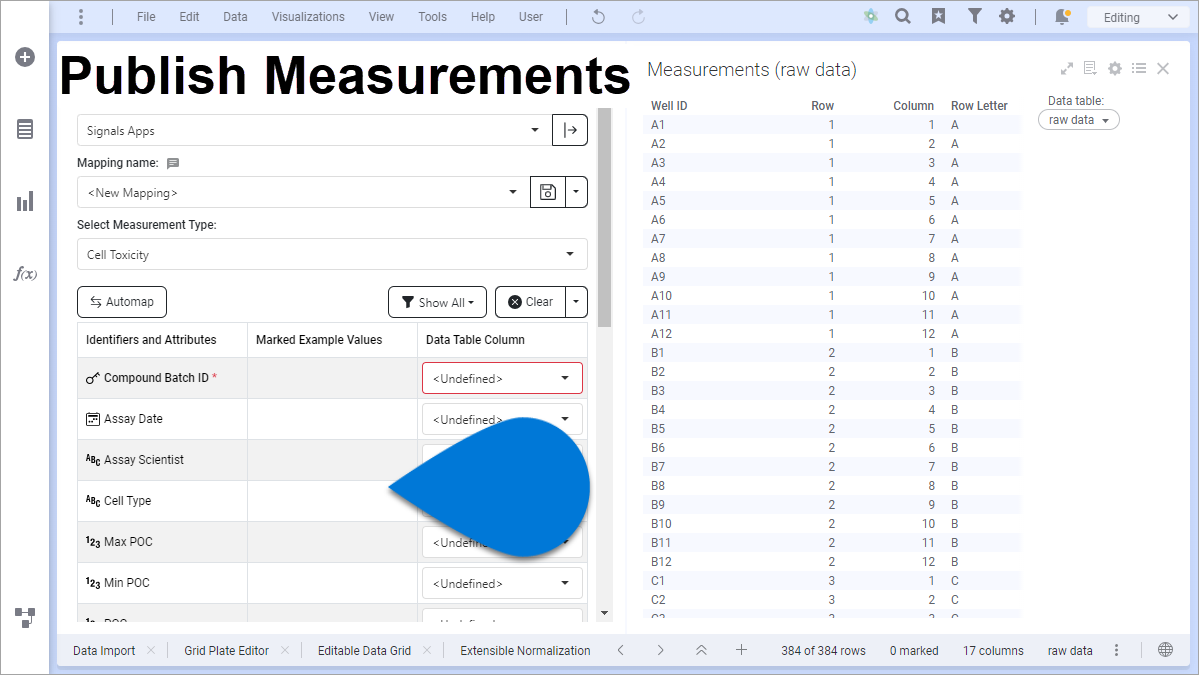Maximize the Measurements visualization
This screenshot has height=675, width=1199.
1067,69
